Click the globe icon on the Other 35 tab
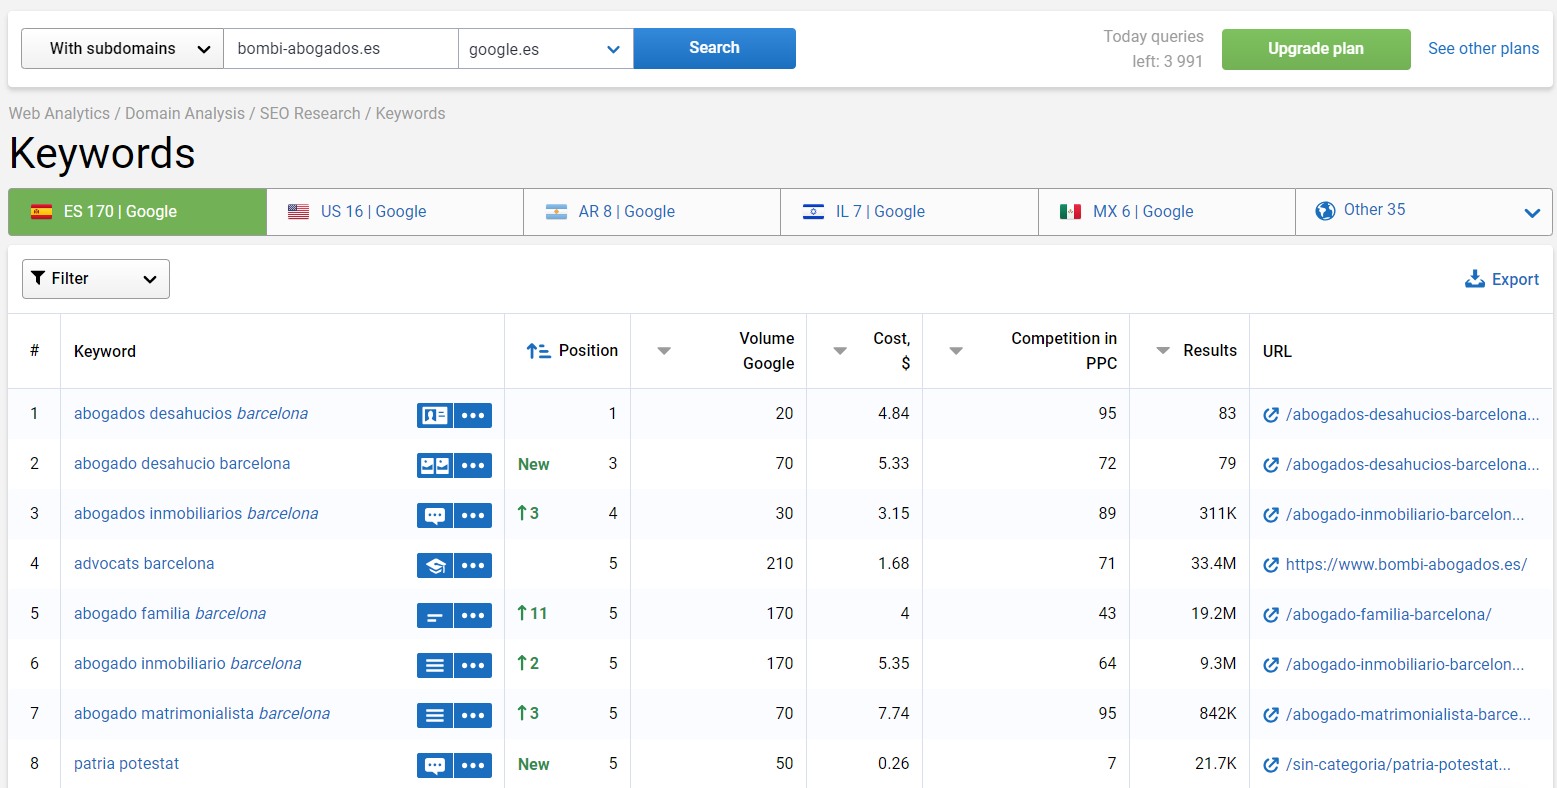Image resolution: width=1557 pixels, height=788 pixels. pos(1326,211)
